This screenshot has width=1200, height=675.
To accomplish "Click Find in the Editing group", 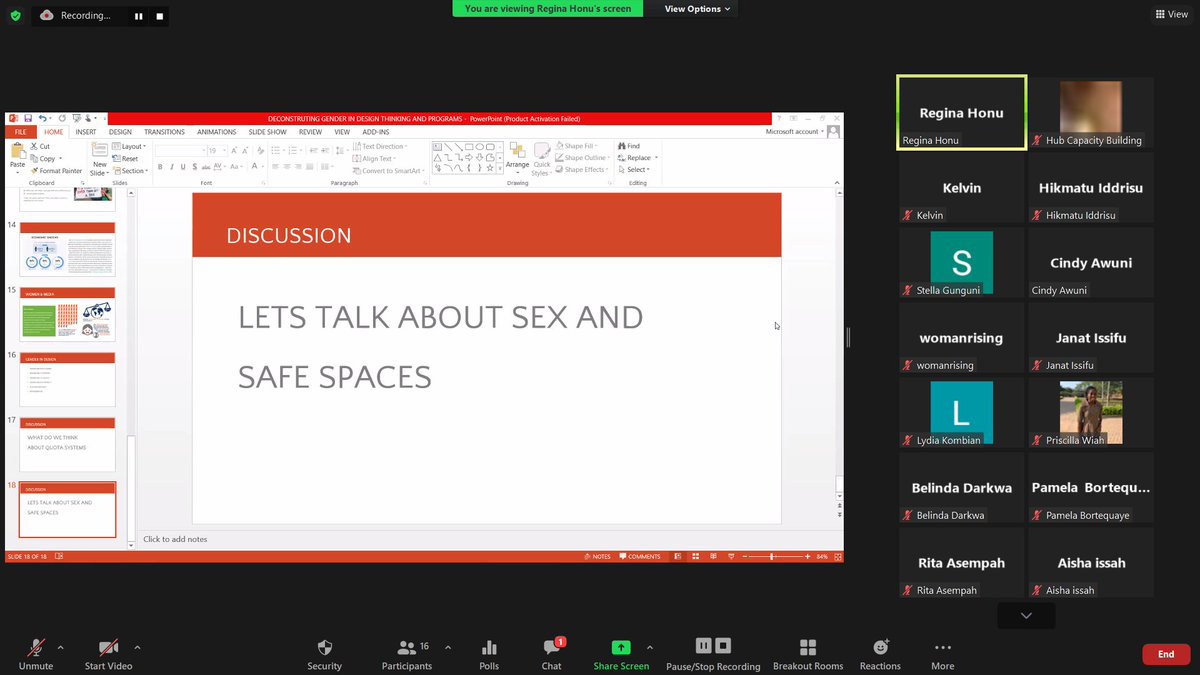I will point(629,146).
